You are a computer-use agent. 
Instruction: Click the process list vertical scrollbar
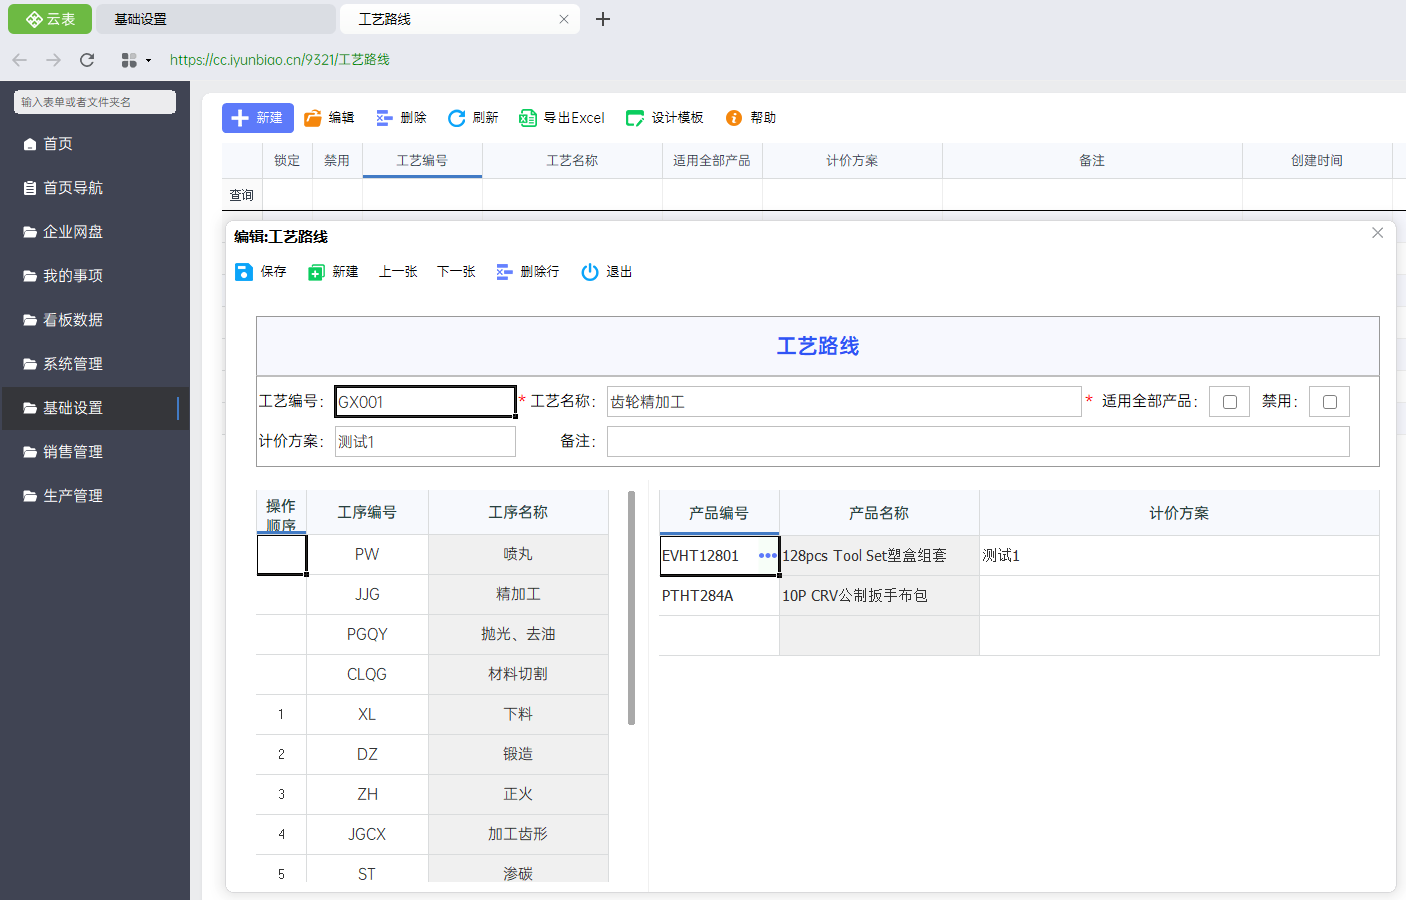click(631, 607)
